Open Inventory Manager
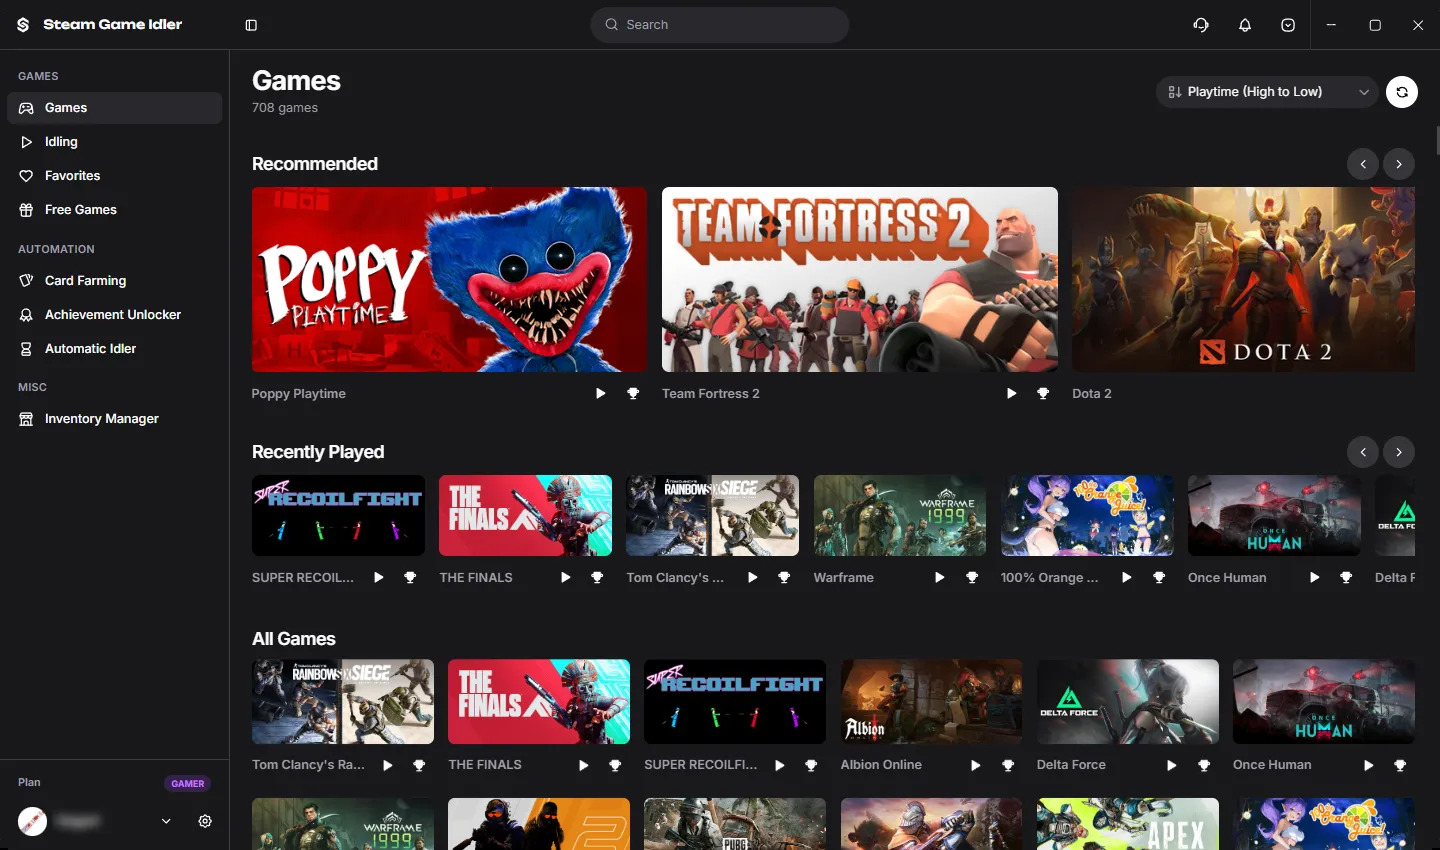The height and width of the screenshot is (850, 1440). coord(114,419)
